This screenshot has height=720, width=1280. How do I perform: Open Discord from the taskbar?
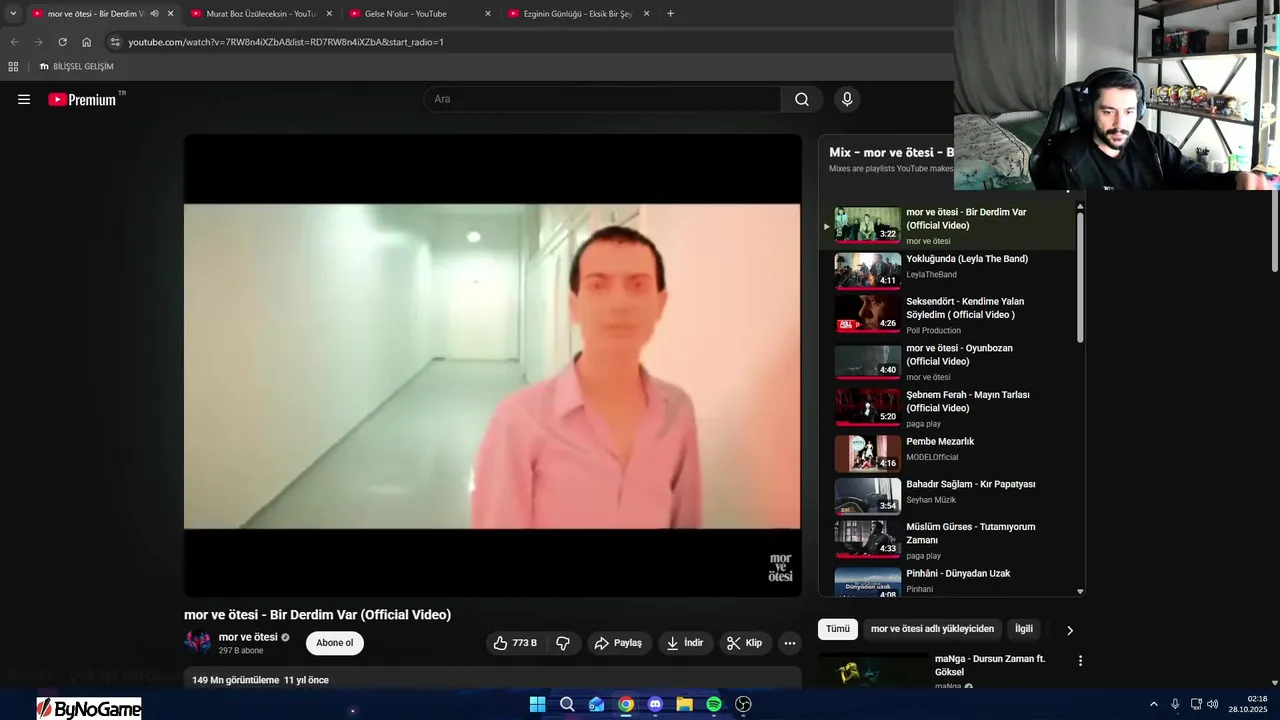[655, 704]
